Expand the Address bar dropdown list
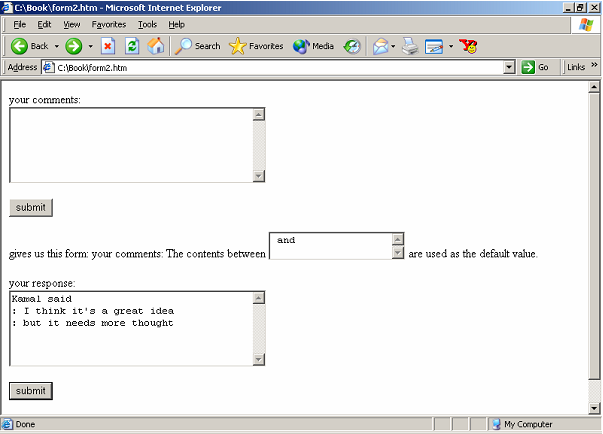This screenshot has height=434, width=603. pyautogui.click(x=509, y=68)
